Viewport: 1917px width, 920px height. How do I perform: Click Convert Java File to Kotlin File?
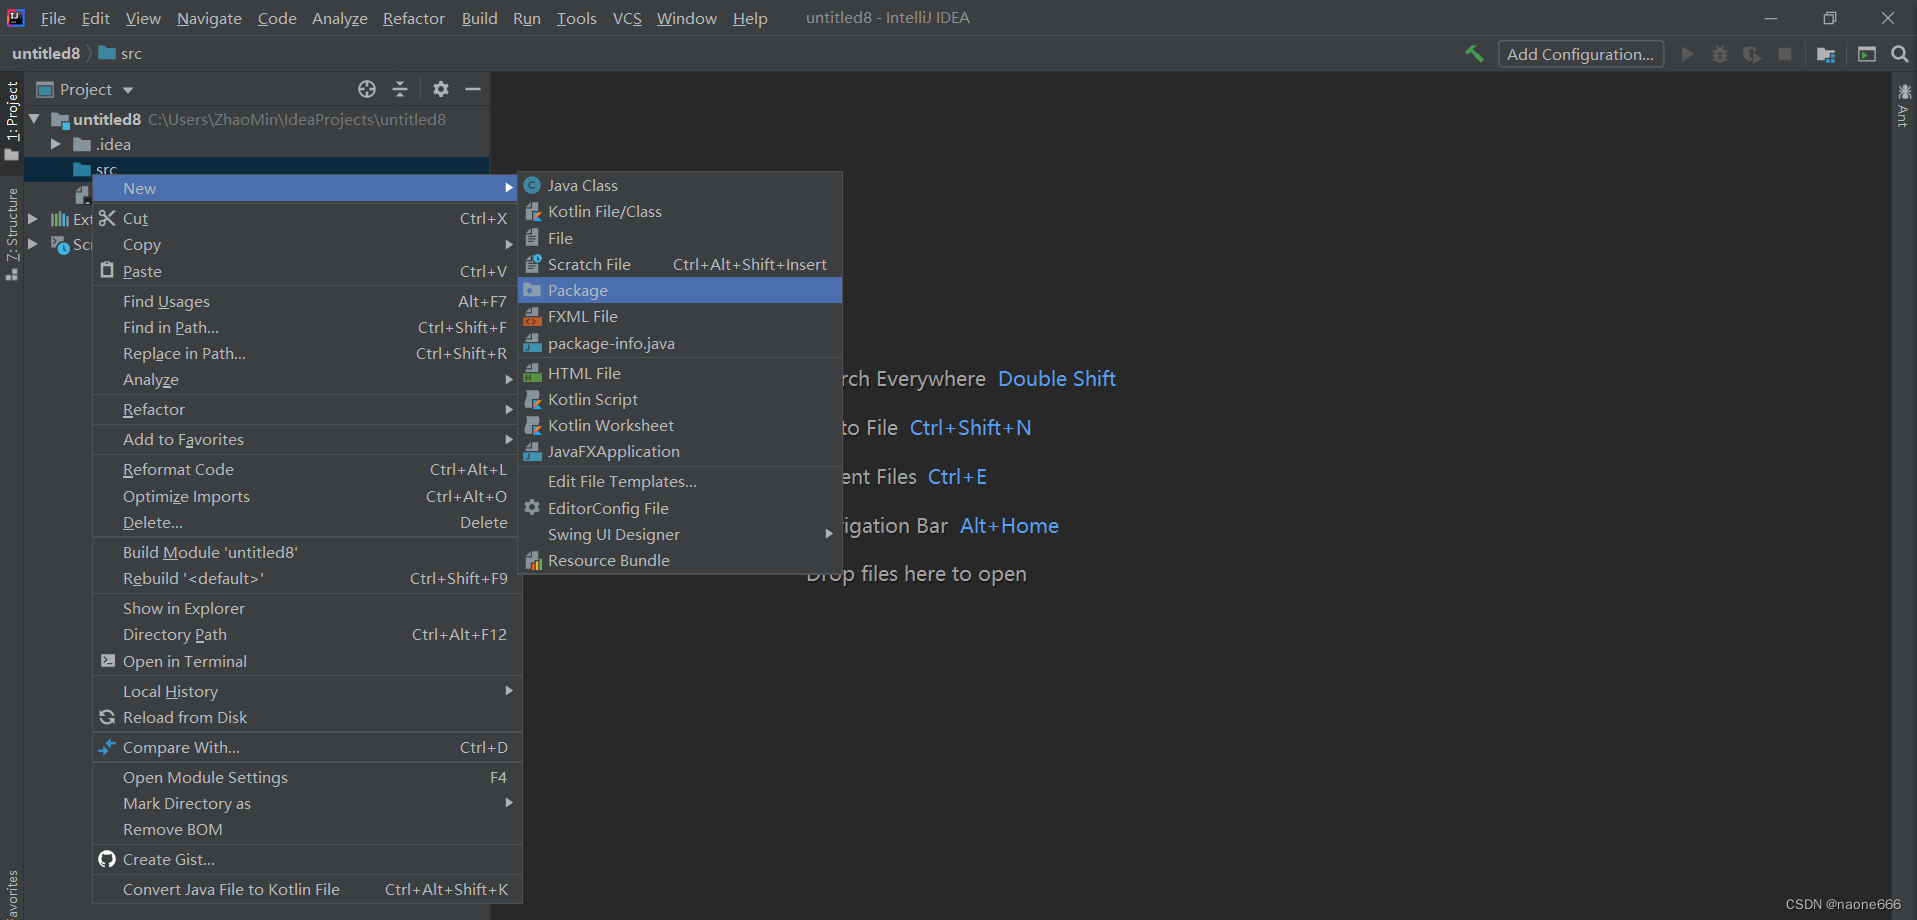click(x=307, y=889)
